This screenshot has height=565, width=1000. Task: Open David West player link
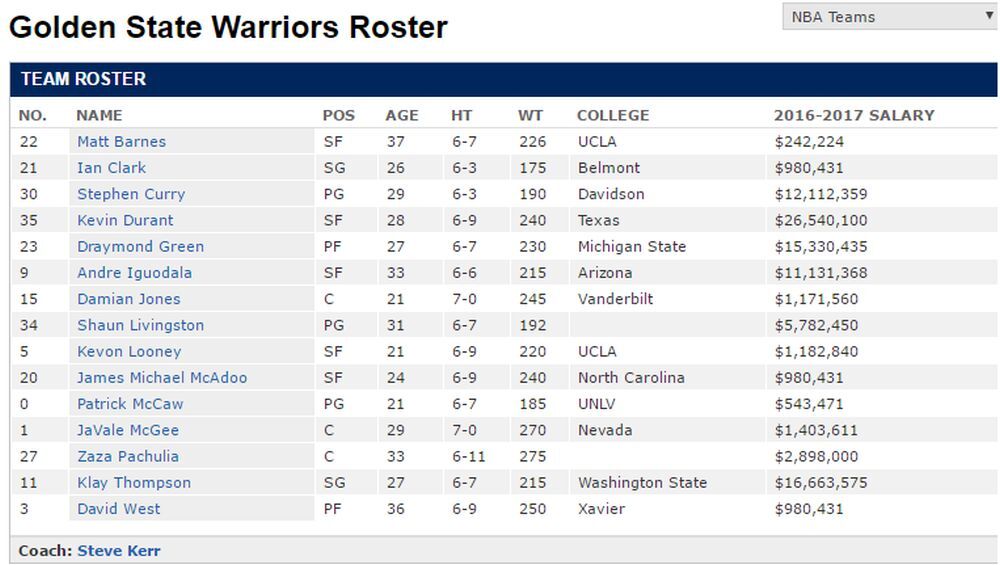[118, 509]
